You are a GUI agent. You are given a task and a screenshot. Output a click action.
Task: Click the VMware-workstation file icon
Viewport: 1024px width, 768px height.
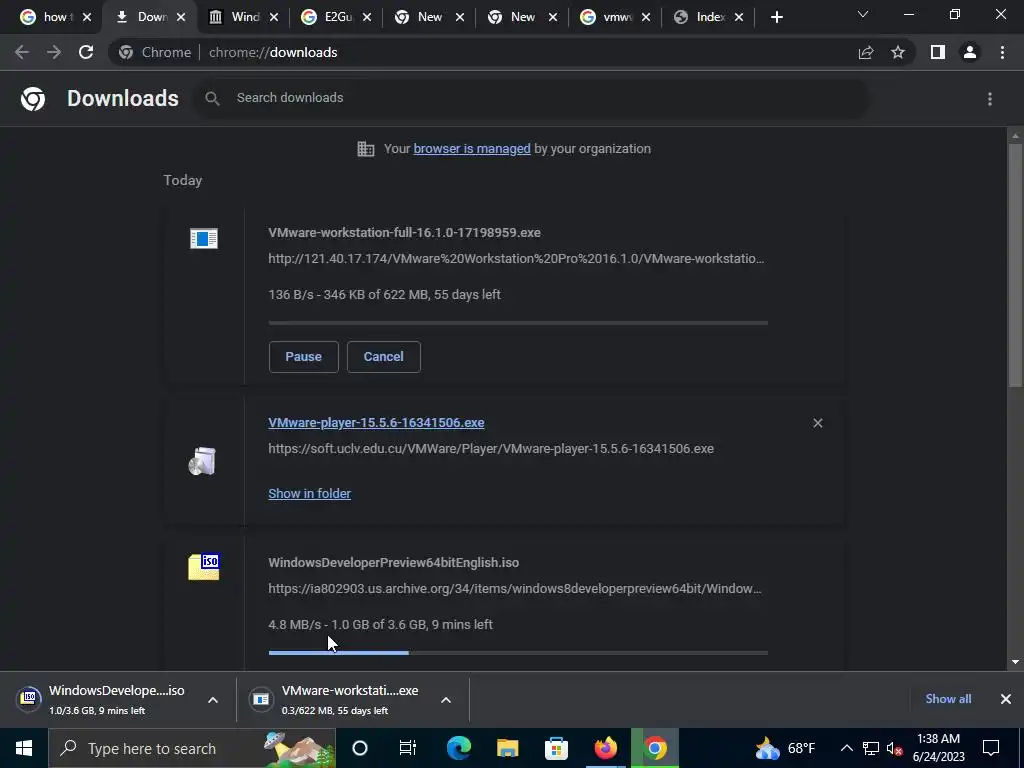coord(204,238)
